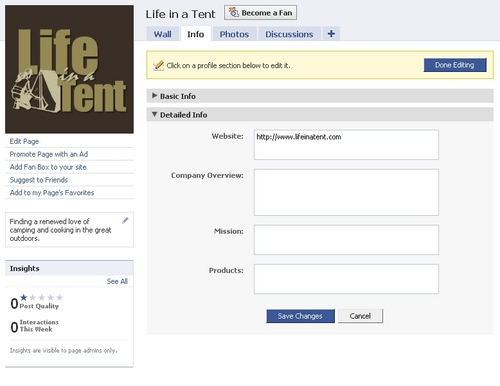This screenshot has width=500, height=386.
Task: Click the pencil notepad icon in the yellow edit banner
Action: pos(158,65)
